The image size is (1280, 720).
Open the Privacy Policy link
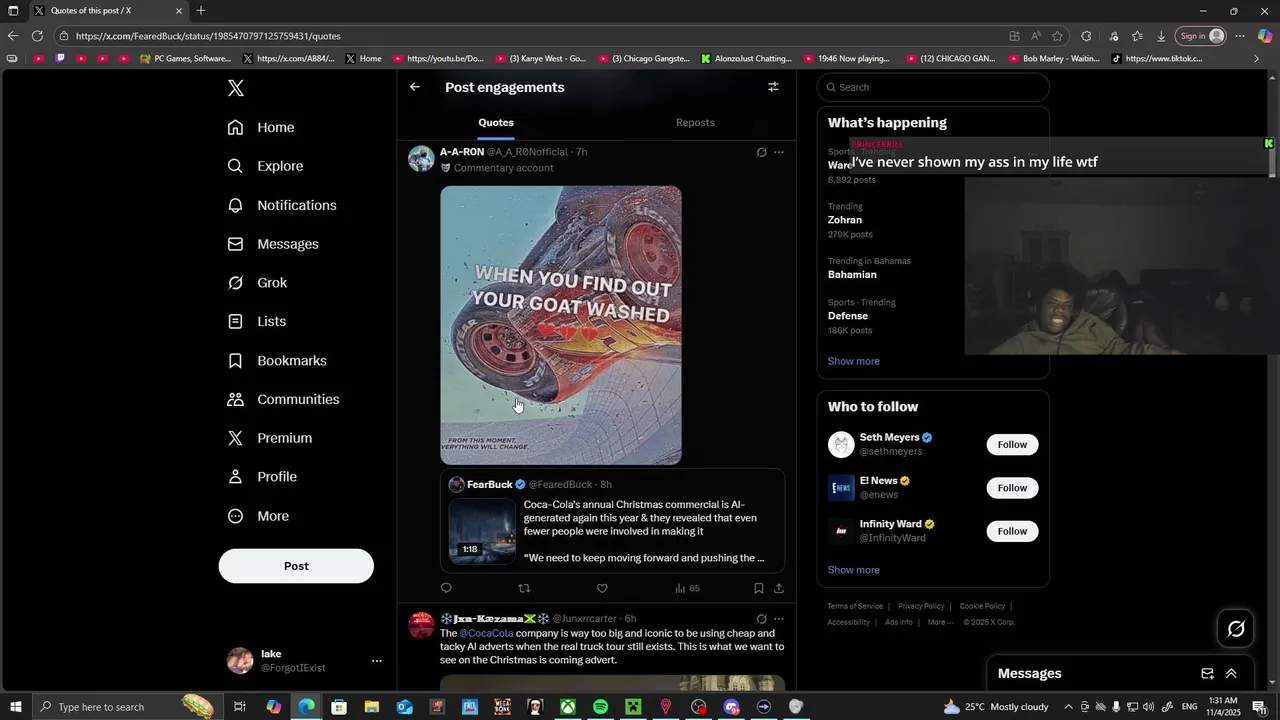921,606
